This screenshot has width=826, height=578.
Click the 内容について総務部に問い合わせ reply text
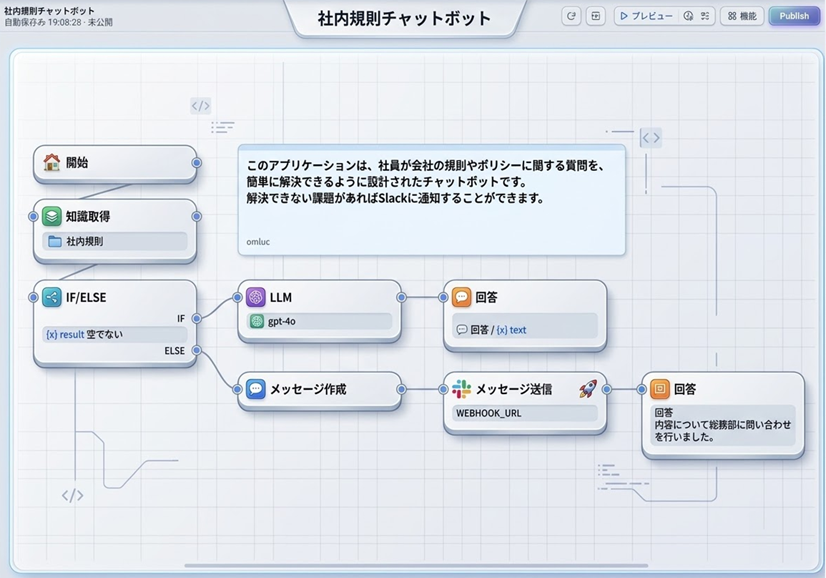[723, 430]
